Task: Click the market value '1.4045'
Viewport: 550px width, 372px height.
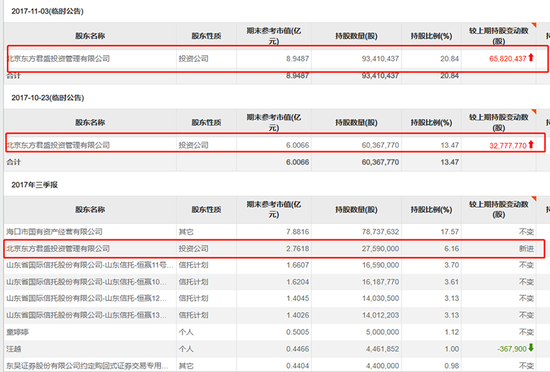Action: click(297, 298)
